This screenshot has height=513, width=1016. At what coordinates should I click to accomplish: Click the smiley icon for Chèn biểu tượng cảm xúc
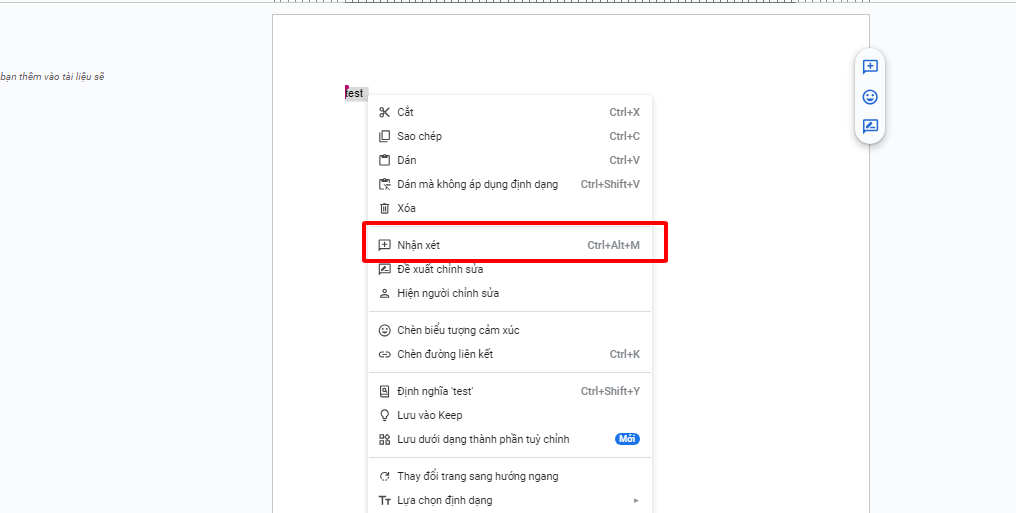click(x=384, y=330)
